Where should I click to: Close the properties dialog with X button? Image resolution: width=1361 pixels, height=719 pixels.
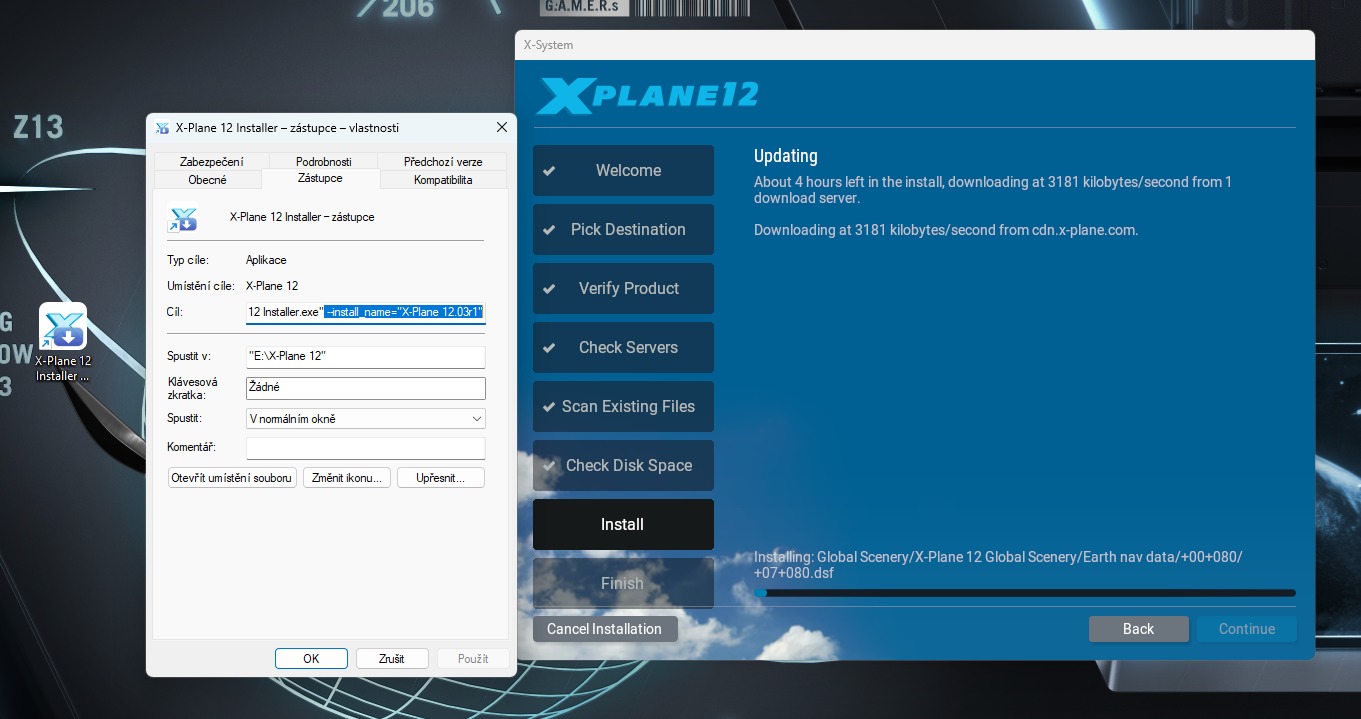pyautogui.click(x=502, y=128)
